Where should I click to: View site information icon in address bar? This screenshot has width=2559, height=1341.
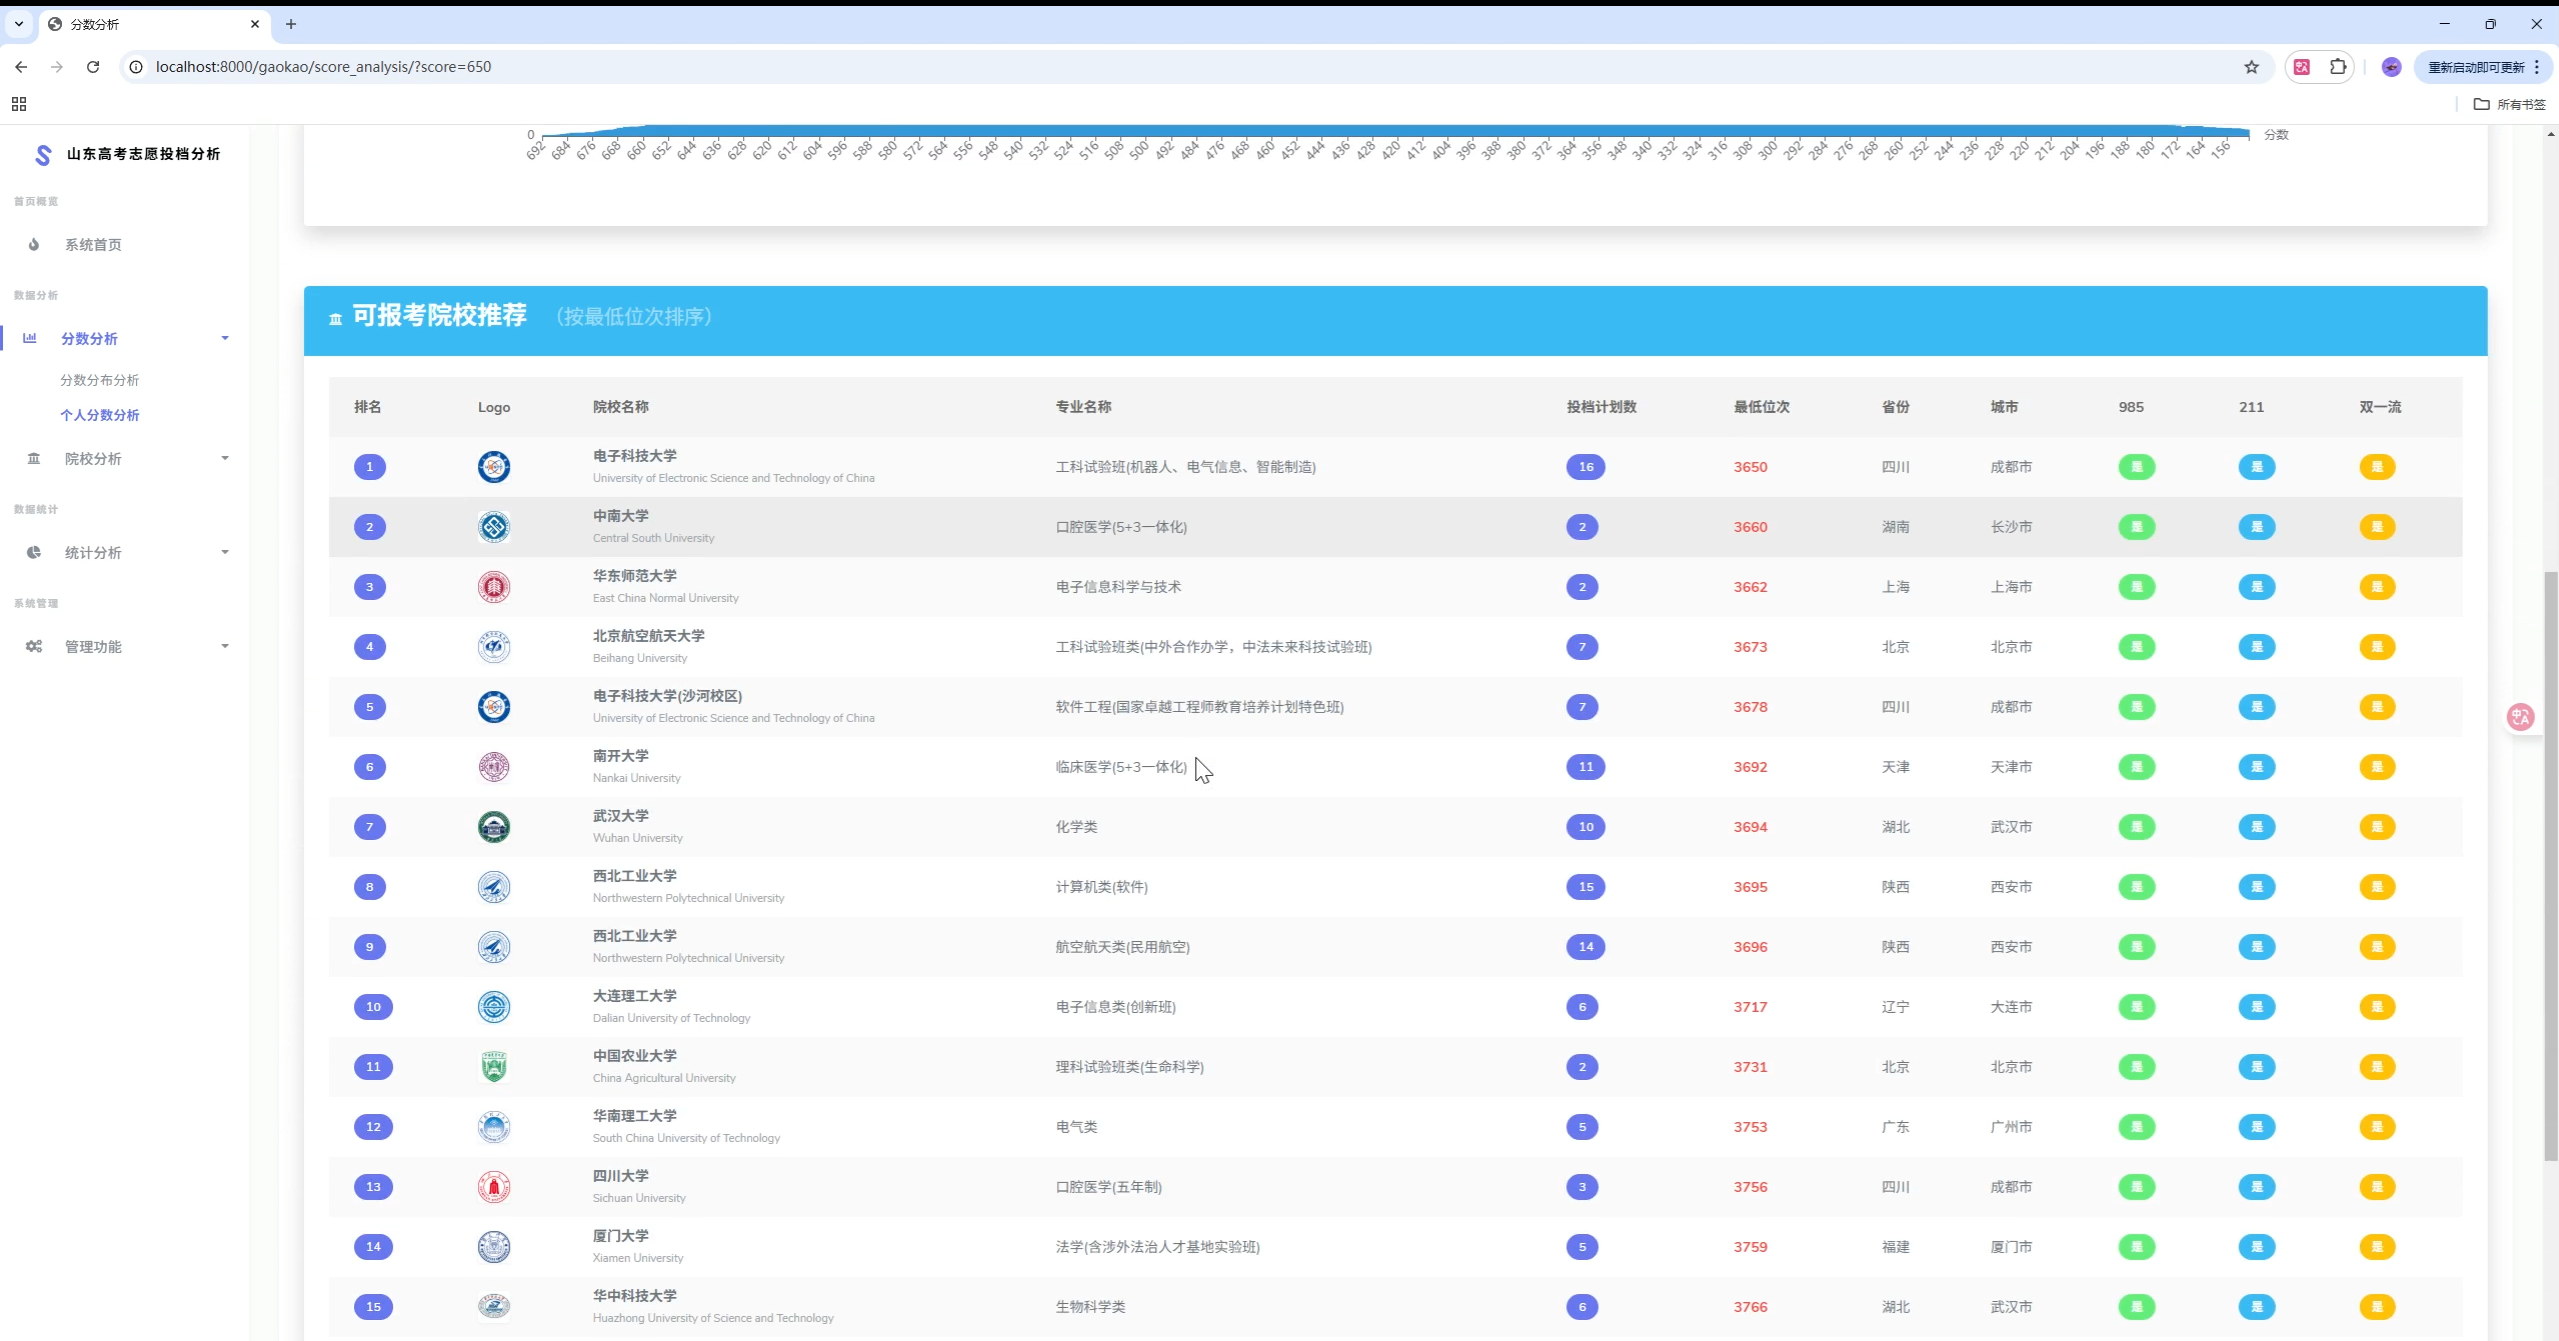click(x=136, y=67)
